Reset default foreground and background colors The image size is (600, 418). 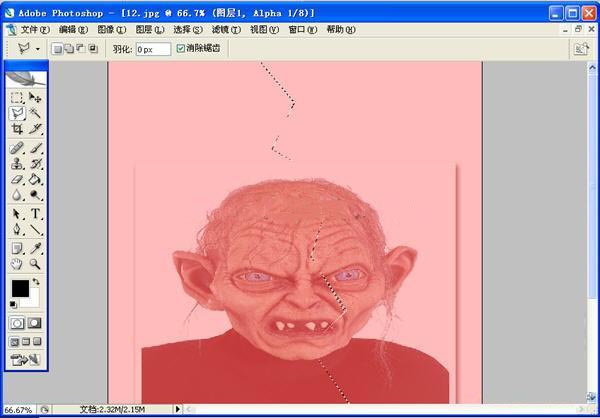click(13, 305)
